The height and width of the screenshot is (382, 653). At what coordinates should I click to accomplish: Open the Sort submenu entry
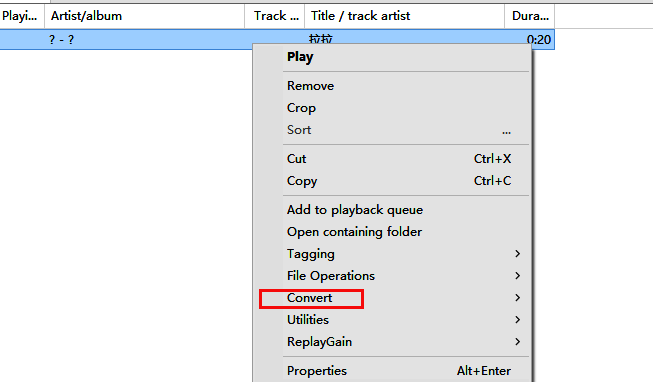[392, 130]
